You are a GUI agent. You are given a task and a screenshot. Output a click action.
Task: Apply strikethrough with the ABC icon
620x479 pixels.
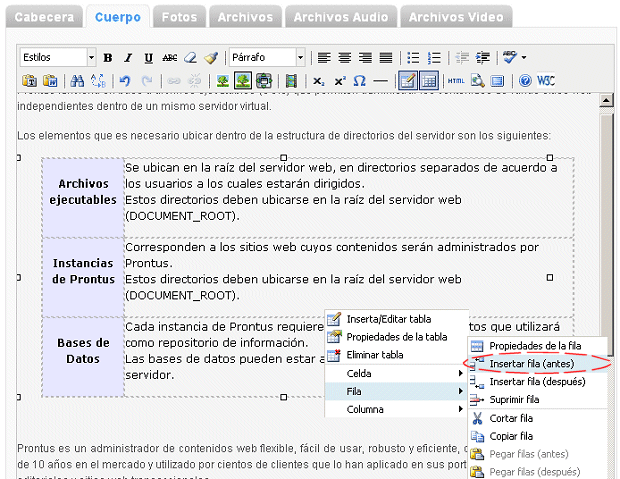point(170,58)
